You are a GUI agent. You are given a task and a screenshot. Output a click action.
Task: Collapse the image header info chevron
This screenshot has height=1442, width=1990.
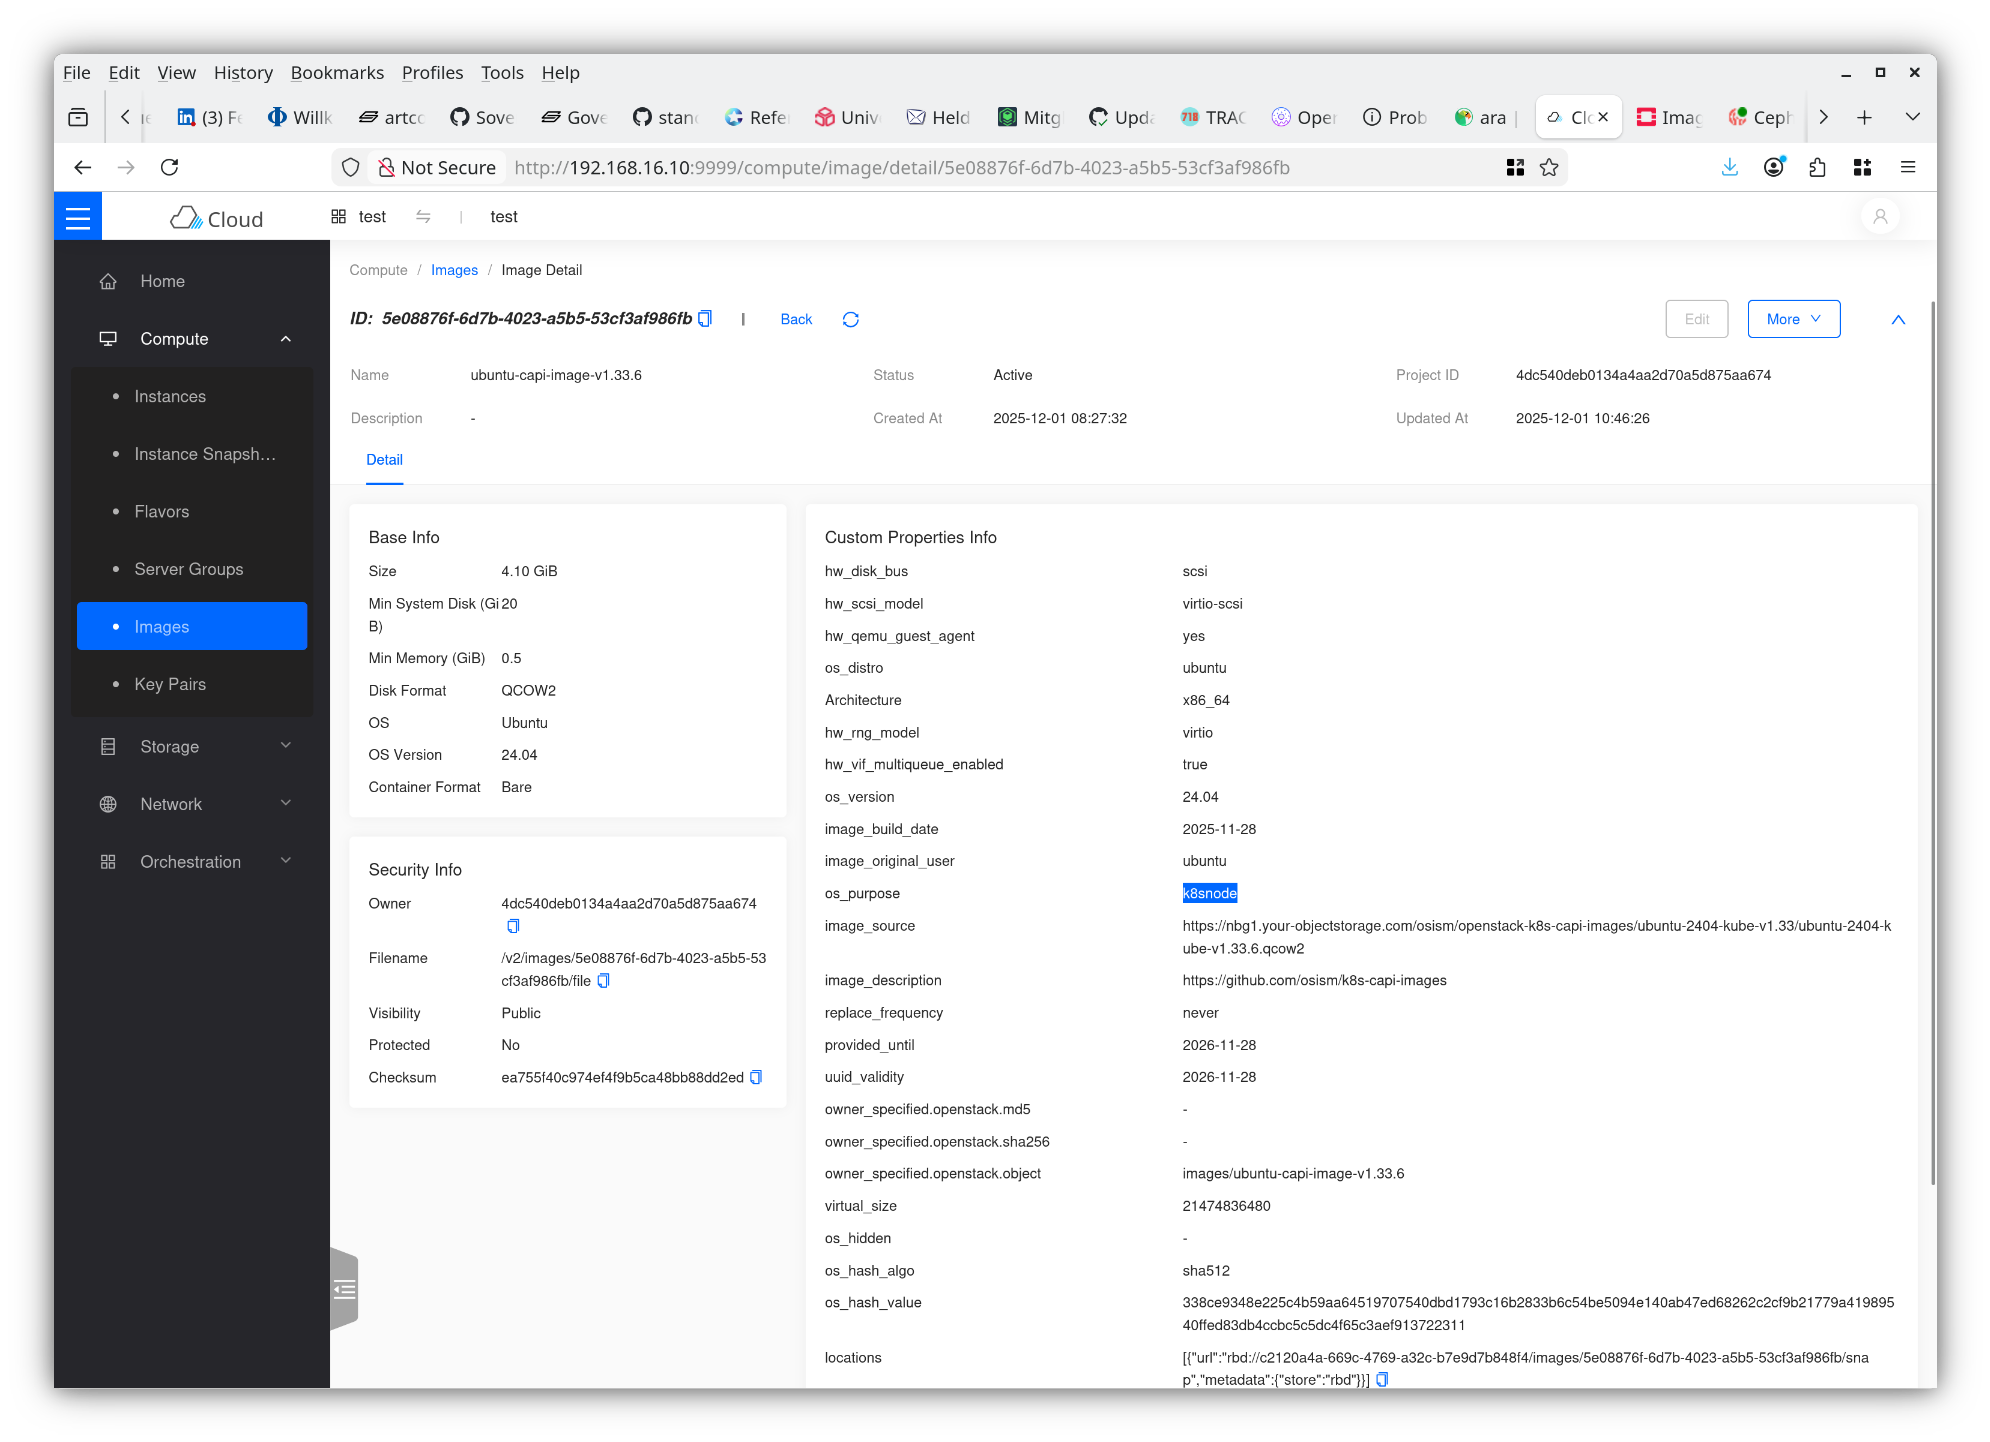coord(1898,319)
